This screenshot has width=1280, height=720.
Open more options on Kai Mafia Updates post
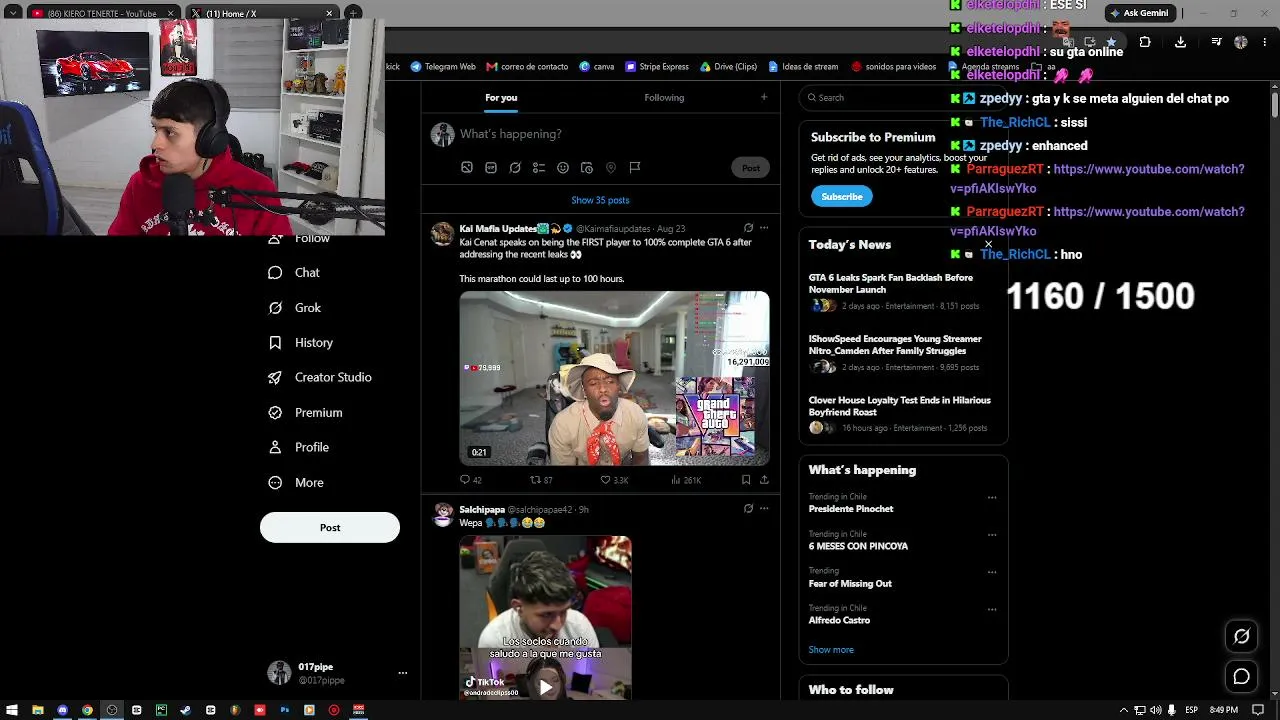(764, 228)
